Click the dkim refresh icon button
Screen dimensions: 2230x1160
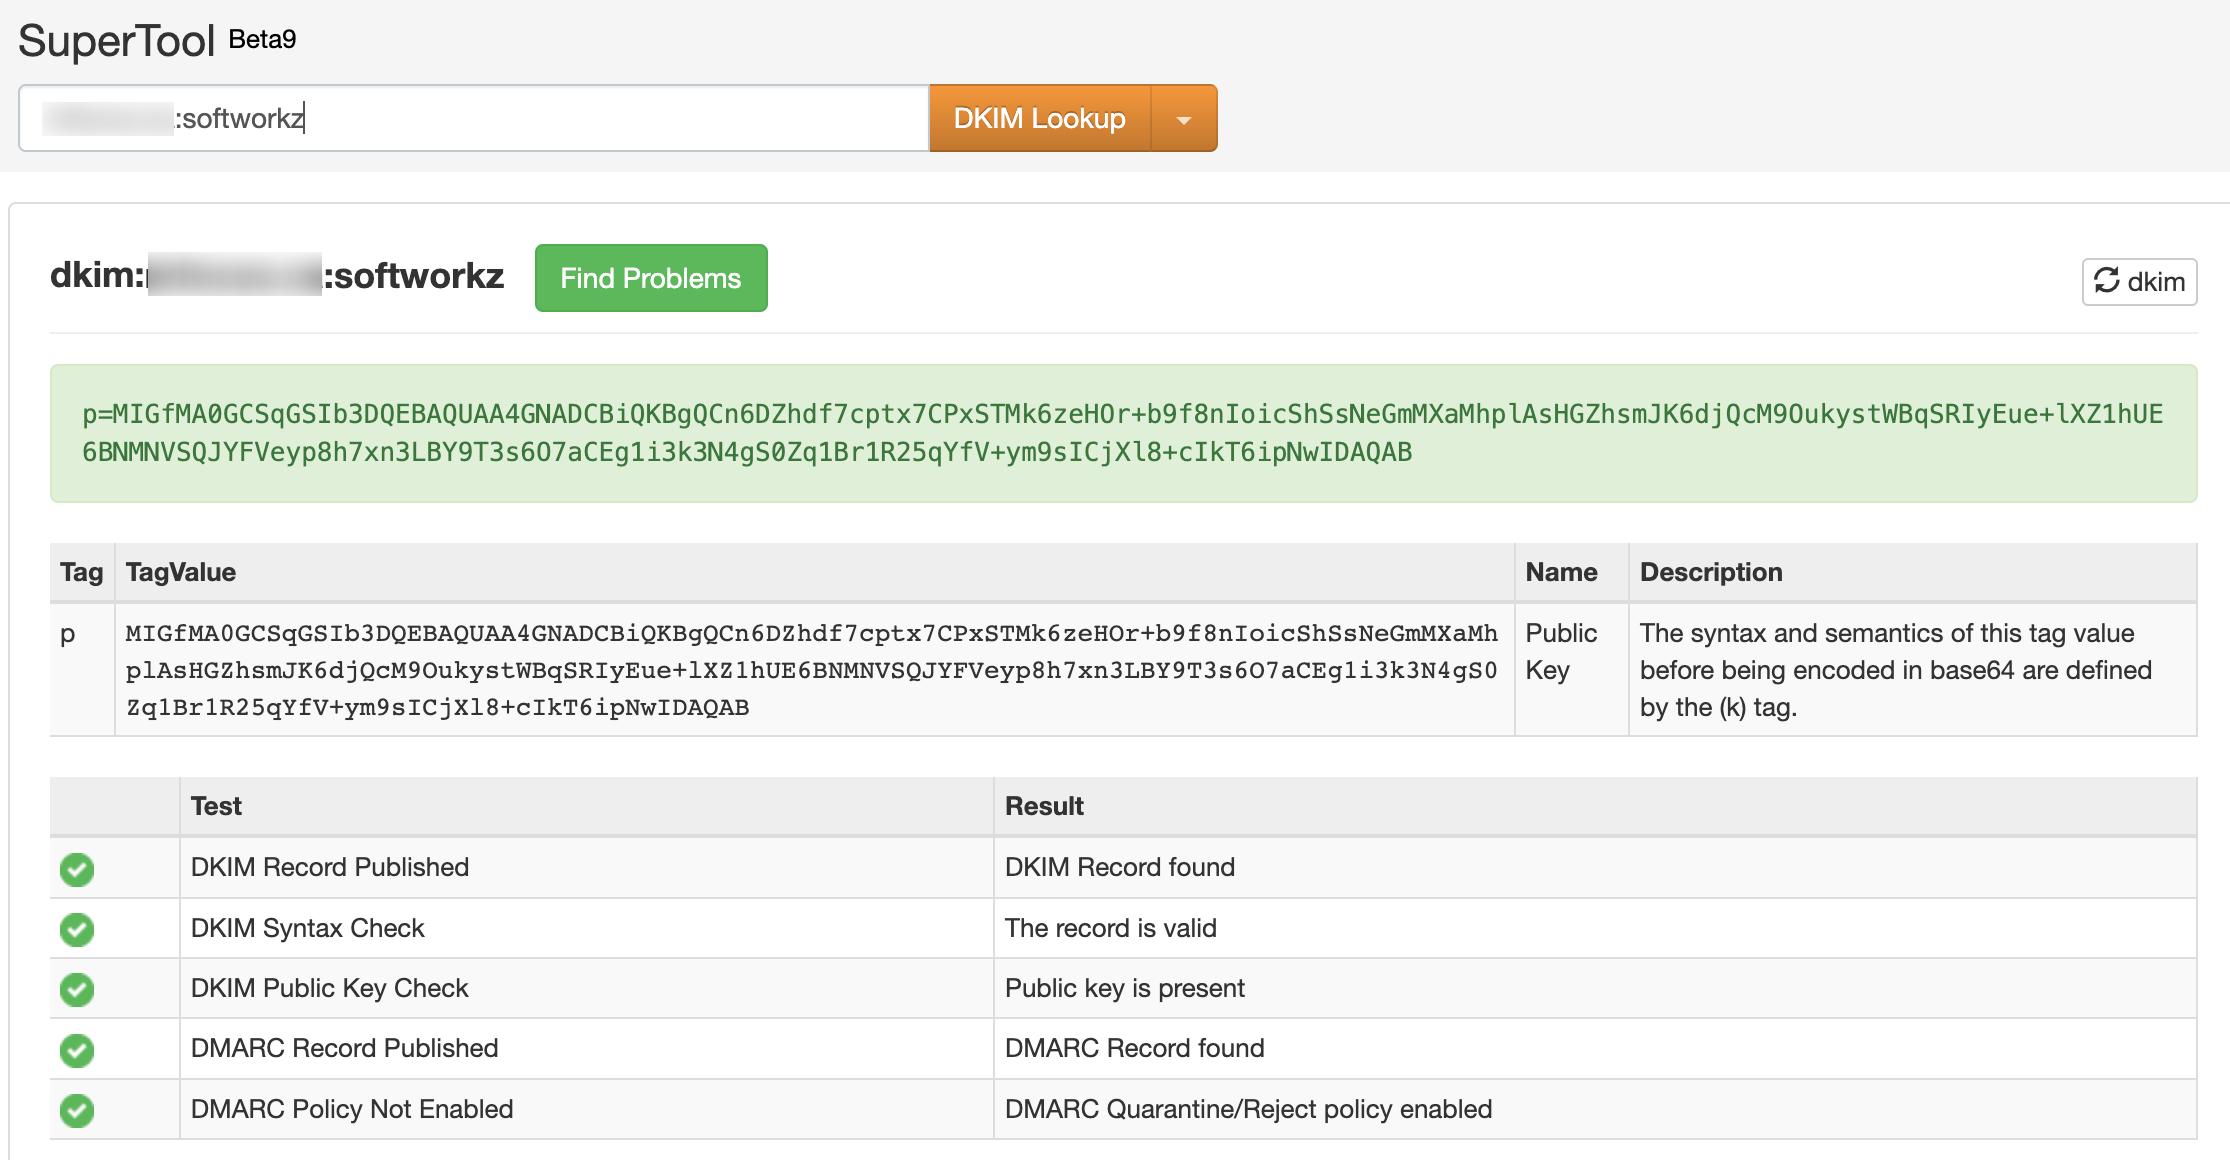pyautogui.click(x=2138, y=282)
